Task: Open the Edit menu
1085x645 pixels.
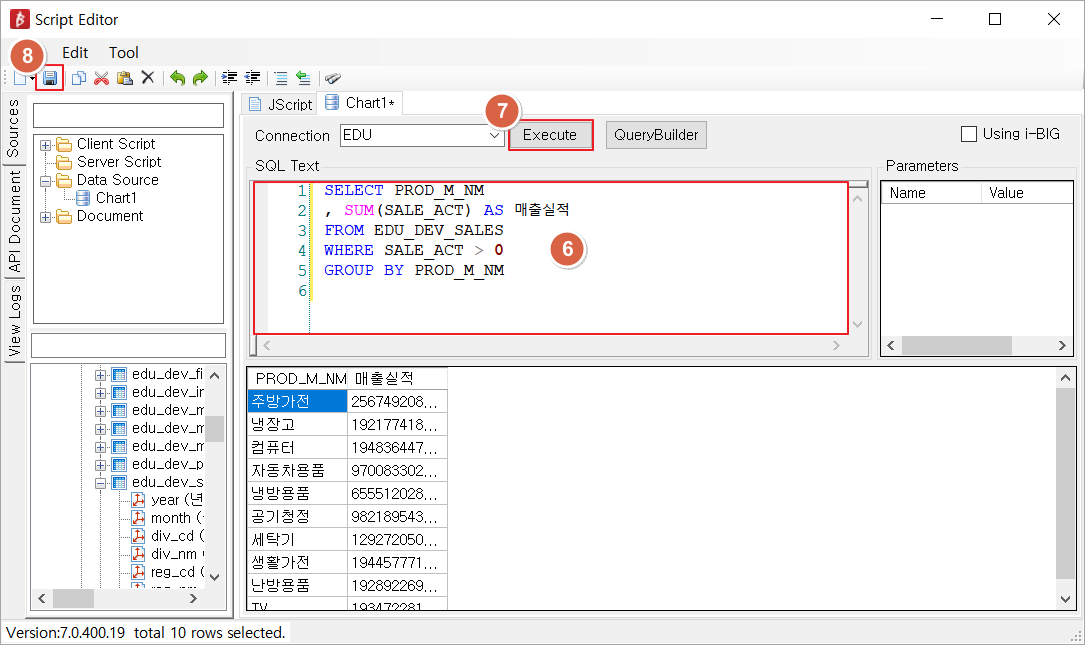Action: click(75, 53)
